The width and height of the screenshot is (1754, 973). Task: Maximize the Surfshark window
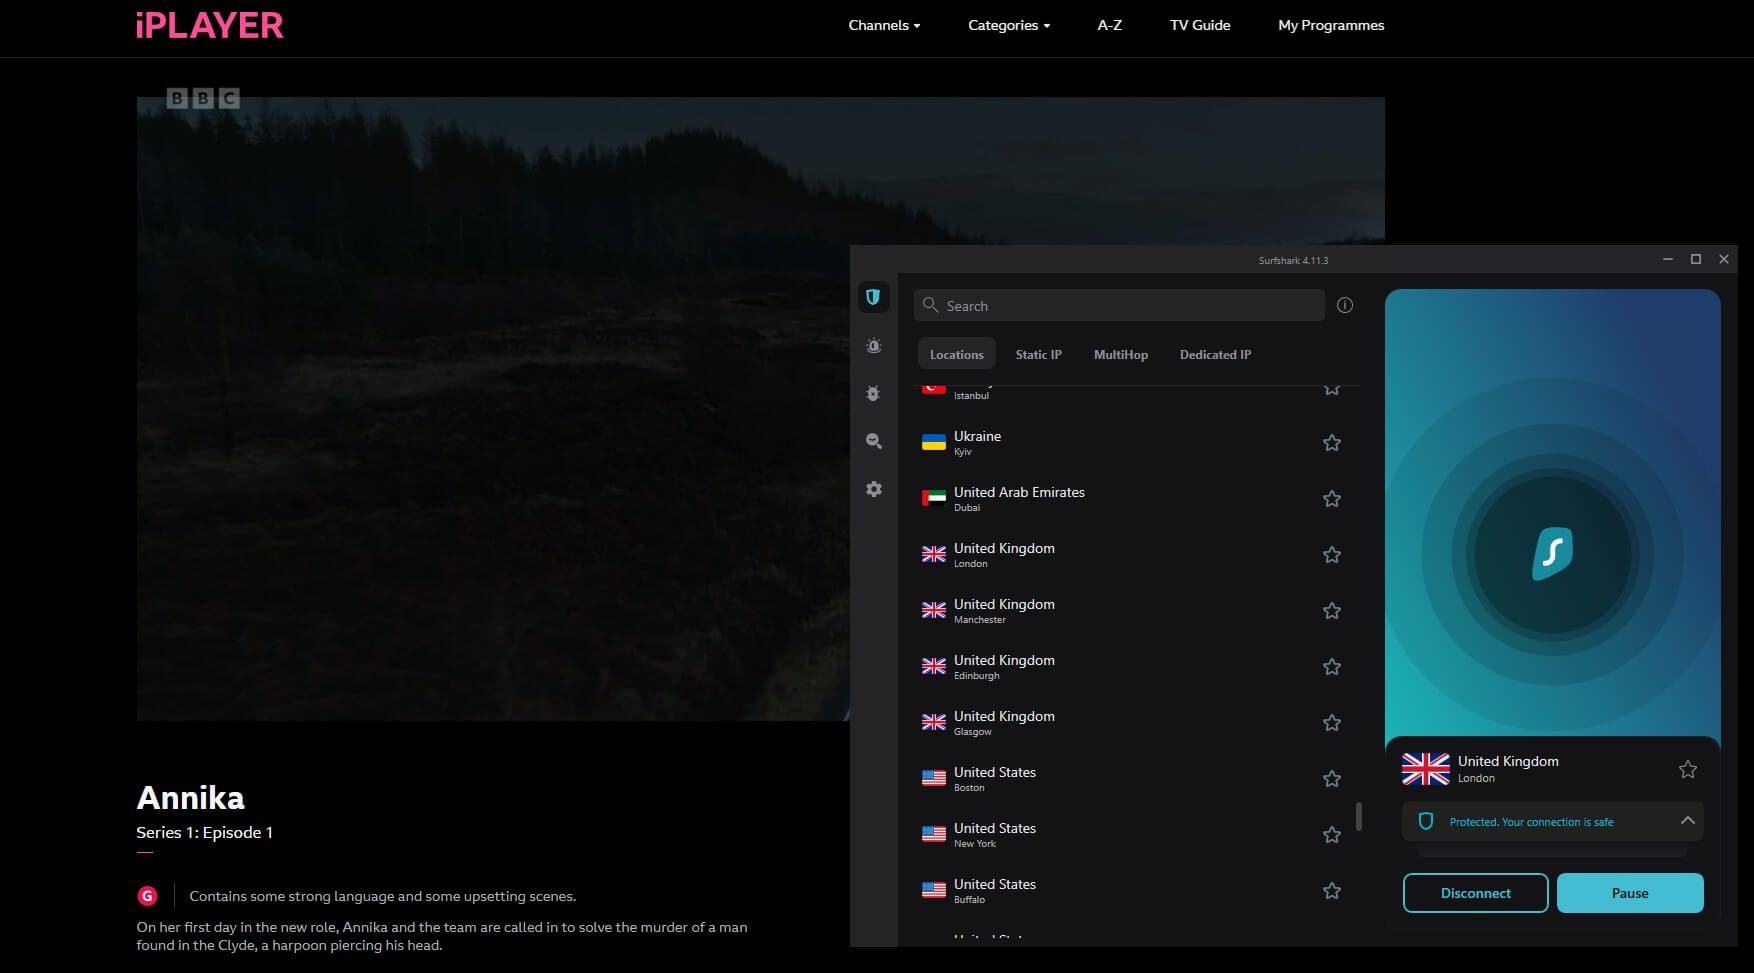[1695, 259]
